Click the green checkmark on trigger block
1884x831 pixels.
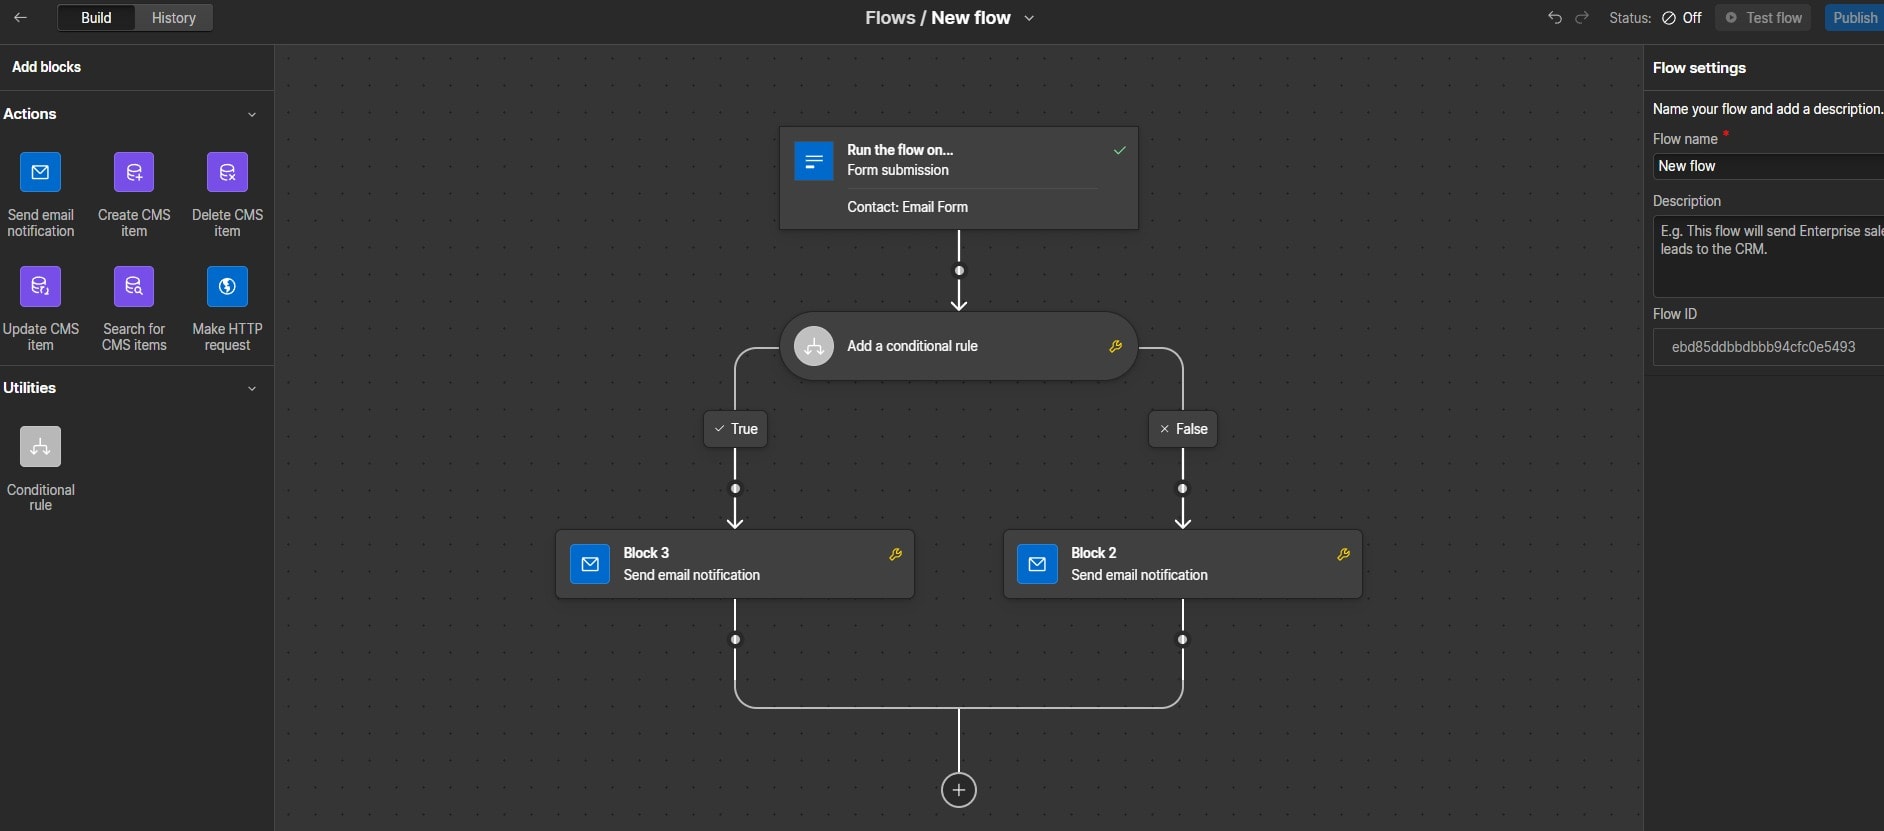[1120, 150]
